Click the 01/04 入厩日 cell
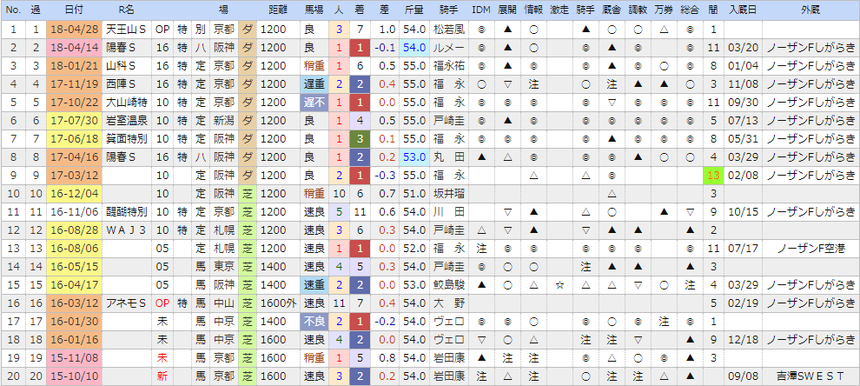The width and height of the screenshot is (860, 386). click(x=743, y=66)
